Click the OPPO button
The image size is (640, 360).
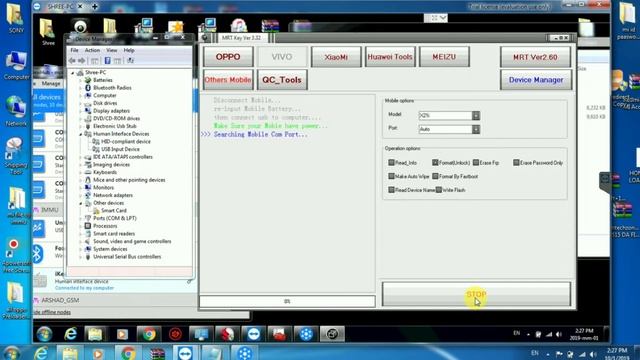coord(228,57)
